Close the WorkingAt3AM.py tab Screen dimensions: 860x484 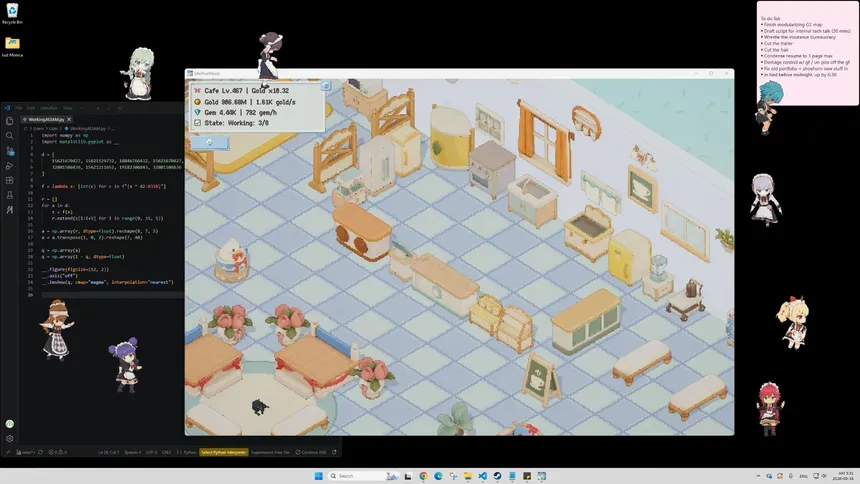[69, 119]
